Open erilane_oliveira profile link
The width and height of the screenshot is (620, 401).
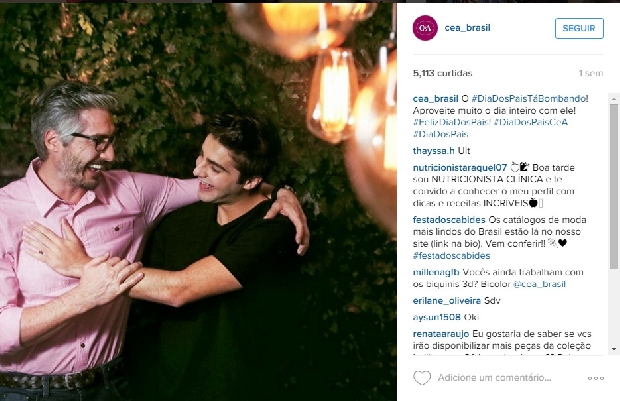447,301
